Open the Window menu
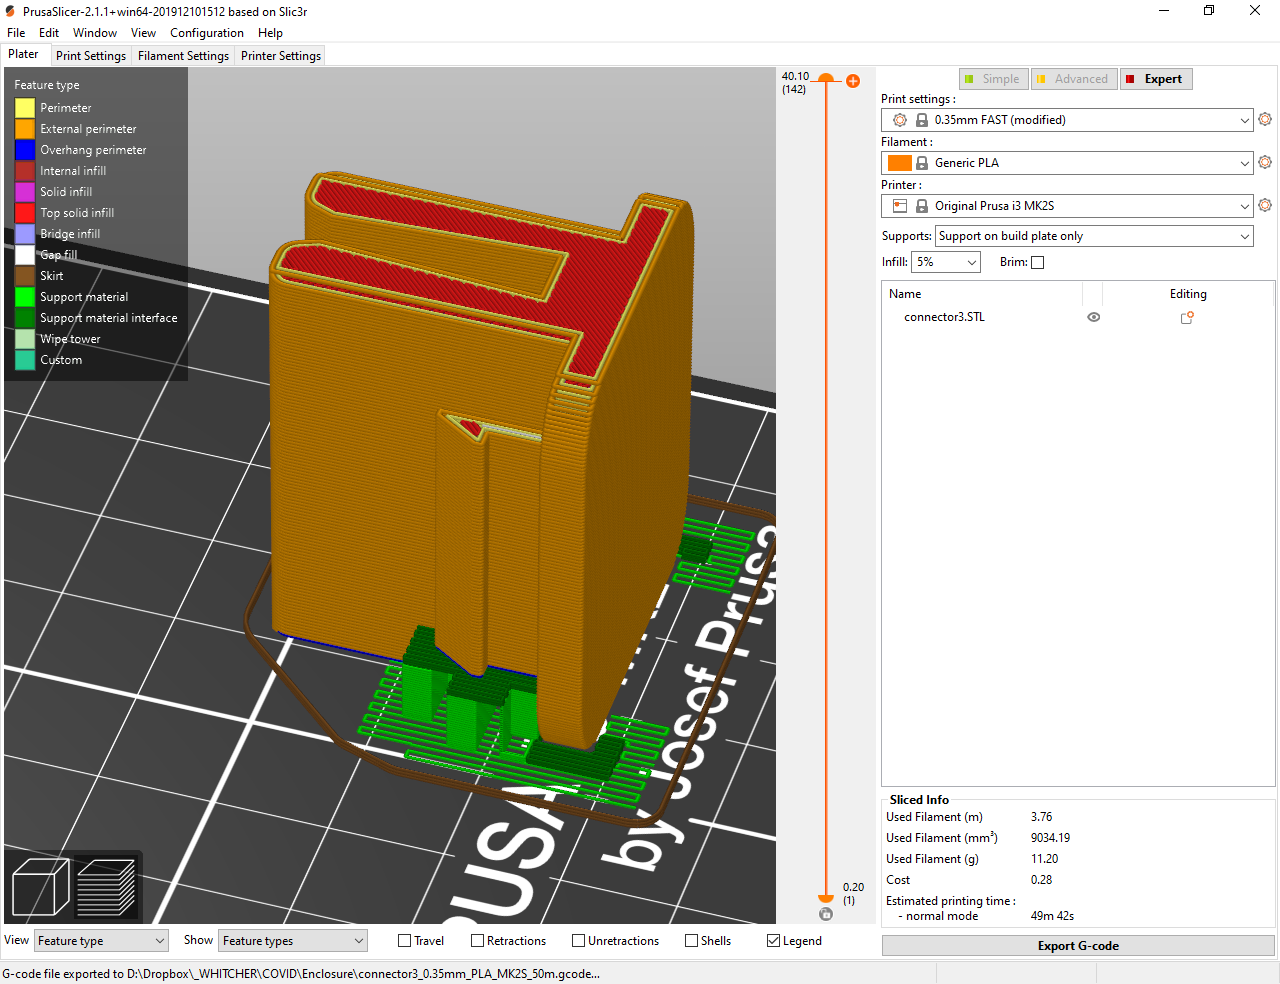Viewport: 1280px width, 984px height. [x=95, y=33]
